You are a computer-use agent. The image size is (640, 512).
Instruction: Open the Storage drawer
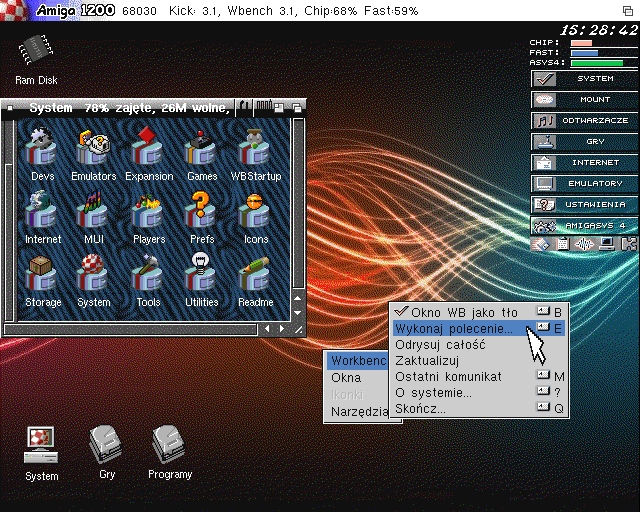pos(42,281)
